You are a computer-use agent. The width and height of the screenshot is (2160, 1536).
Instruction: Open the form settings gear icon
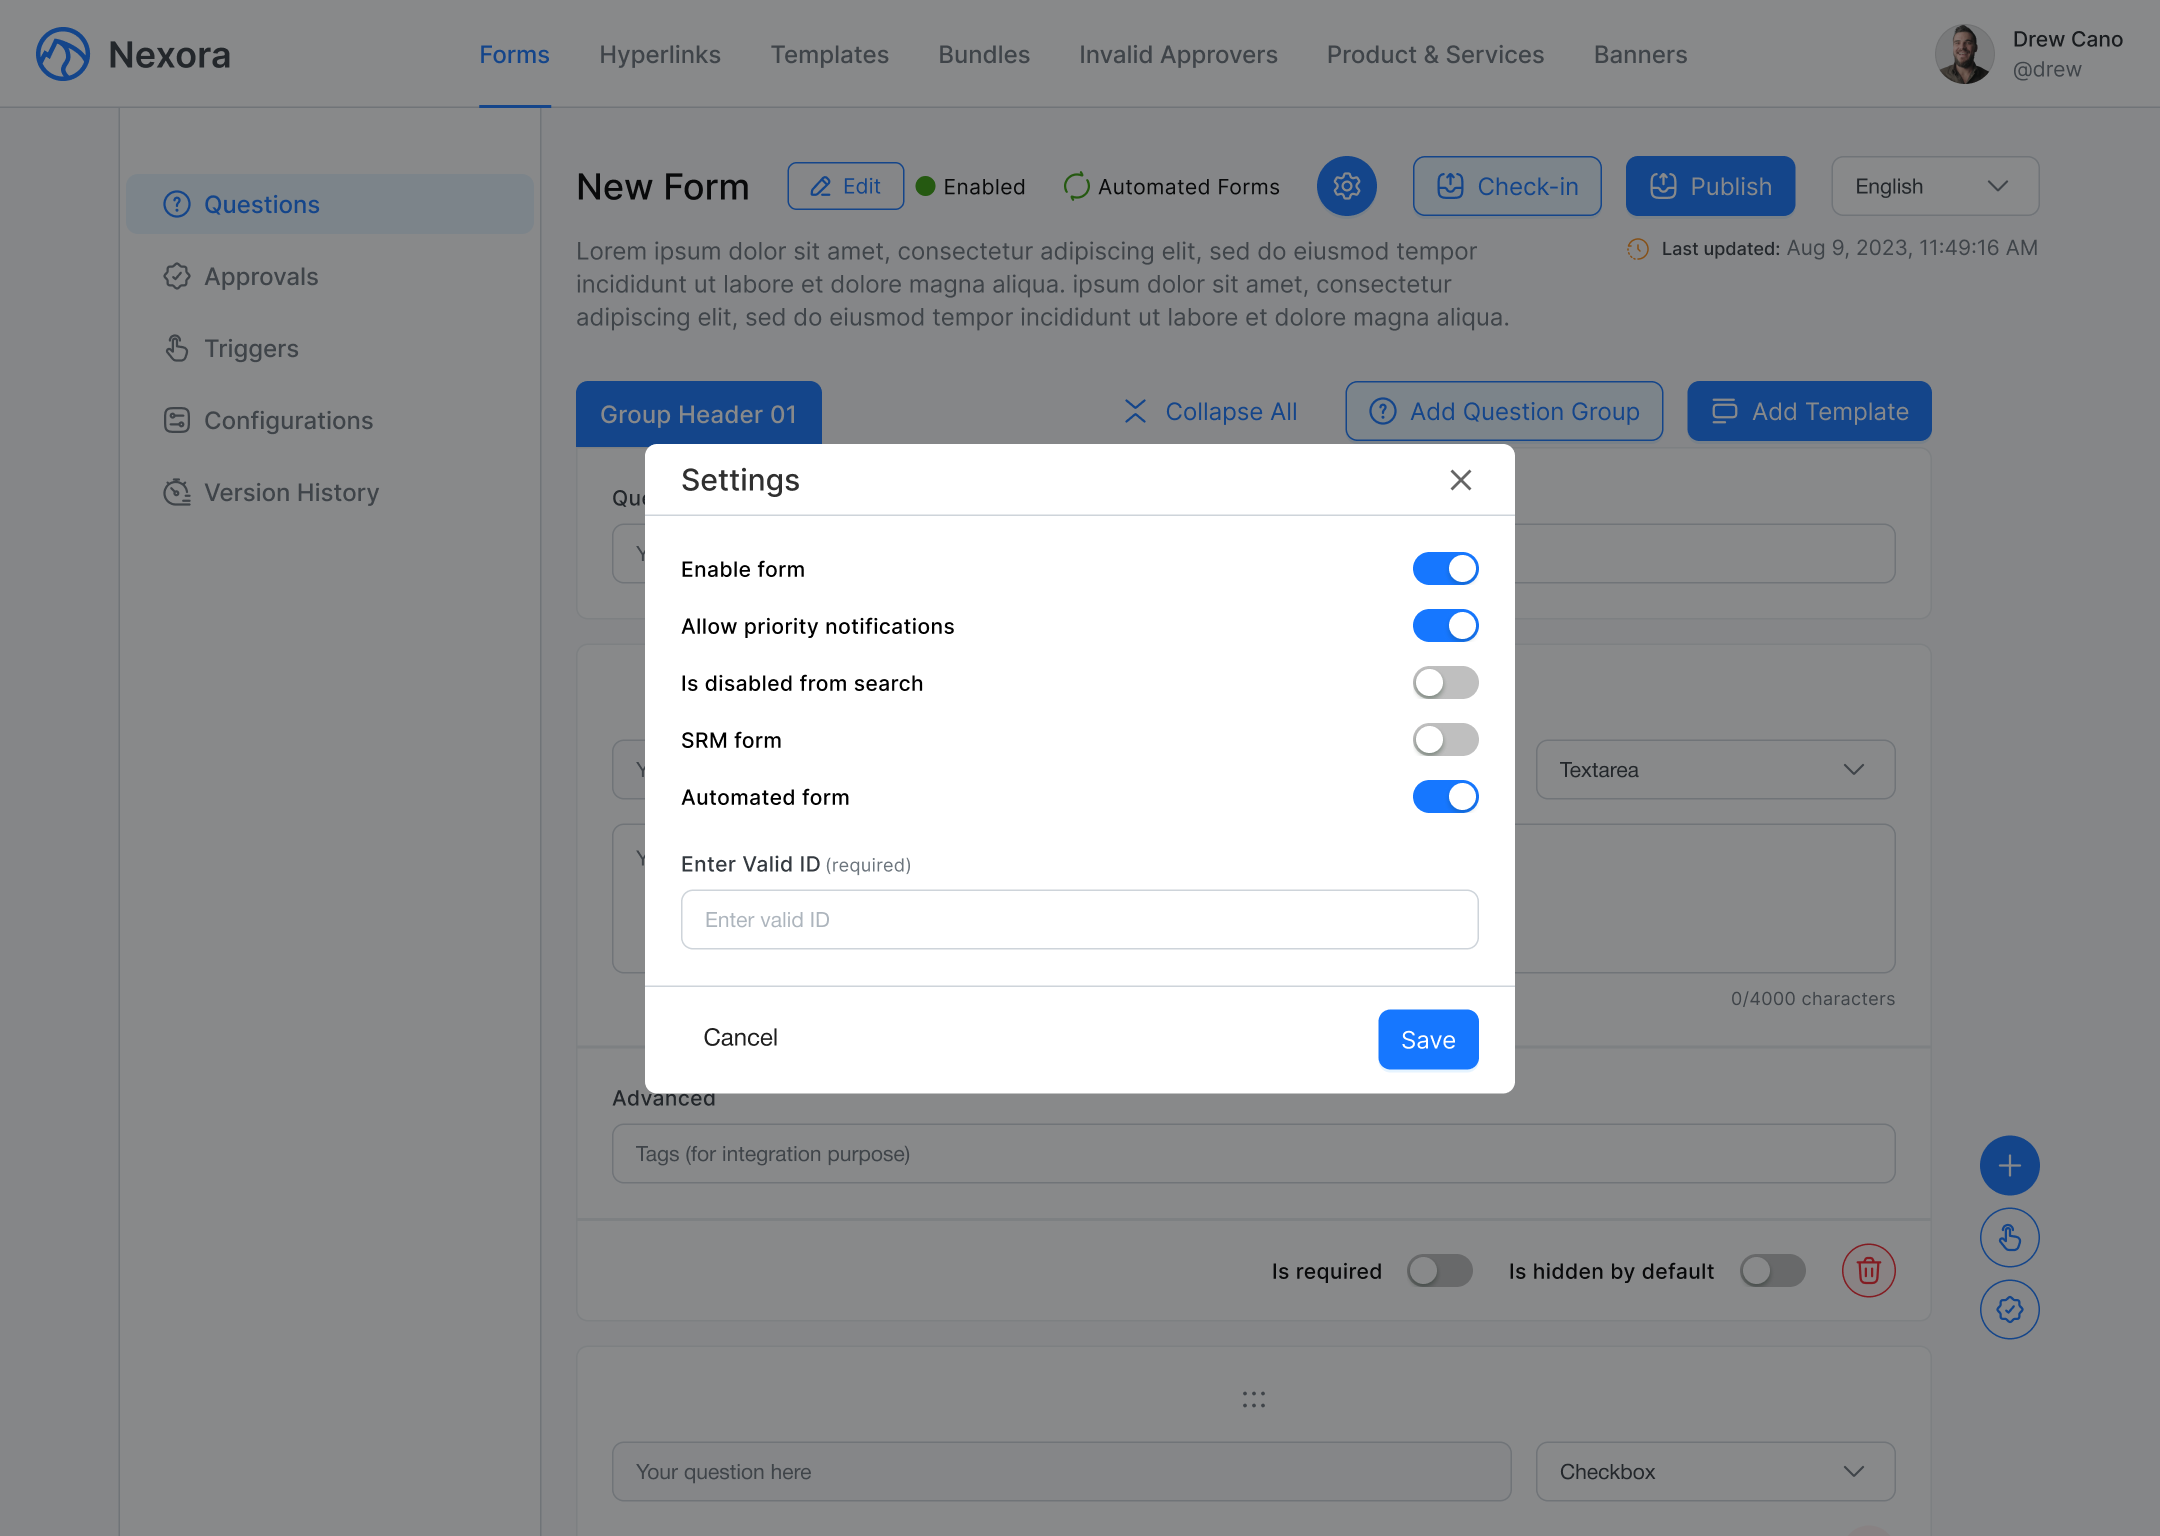tap(1346, 186)
